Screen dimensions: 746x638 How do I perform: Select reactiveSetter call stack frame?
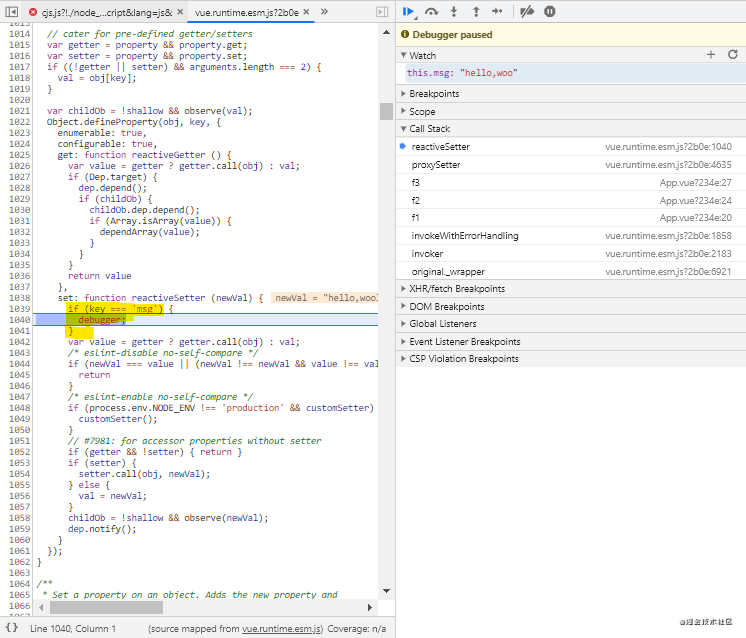pyautogui.click(x=571, y=147)
